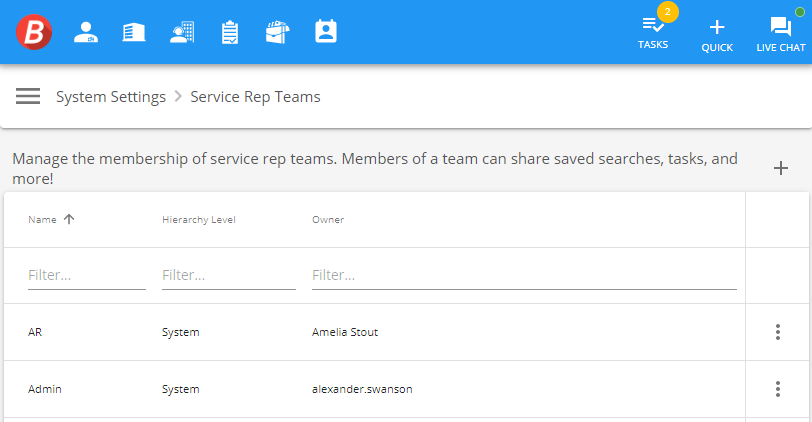Viewport: 812px width, 422px height.
Task: Start a Live Chat session
Action: click(x=780, y=33)
